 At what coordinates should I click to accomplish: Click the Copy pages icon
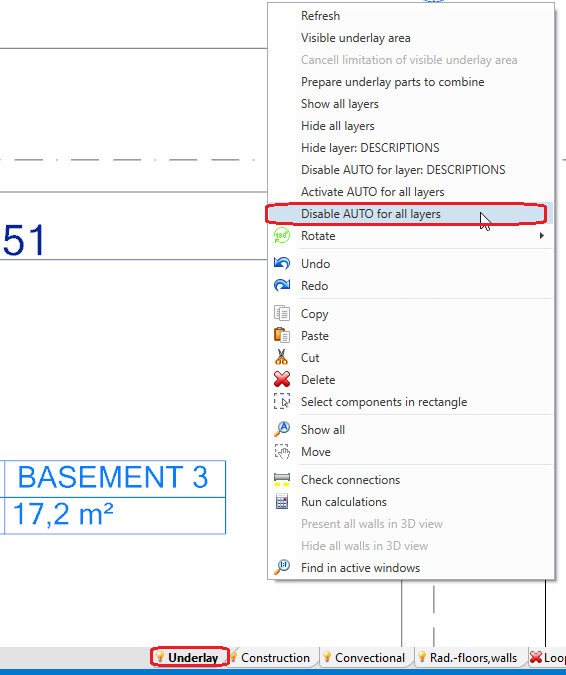[x=282, y=313]
